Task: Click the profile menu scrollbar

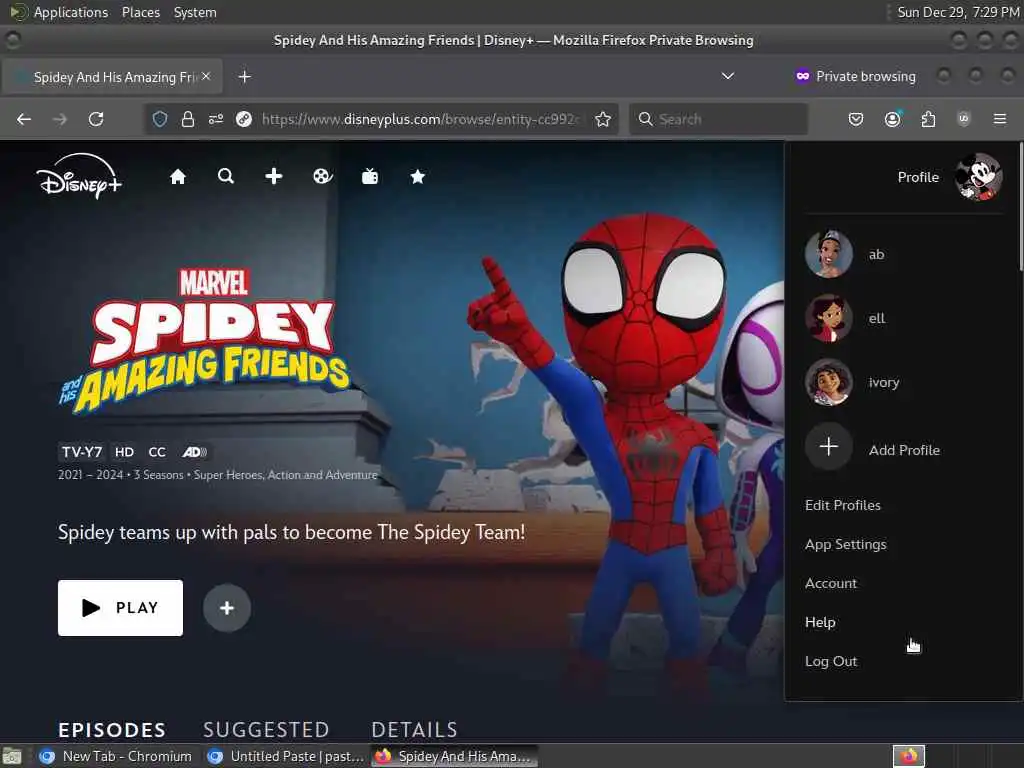Action: (x=1020, y=206)
